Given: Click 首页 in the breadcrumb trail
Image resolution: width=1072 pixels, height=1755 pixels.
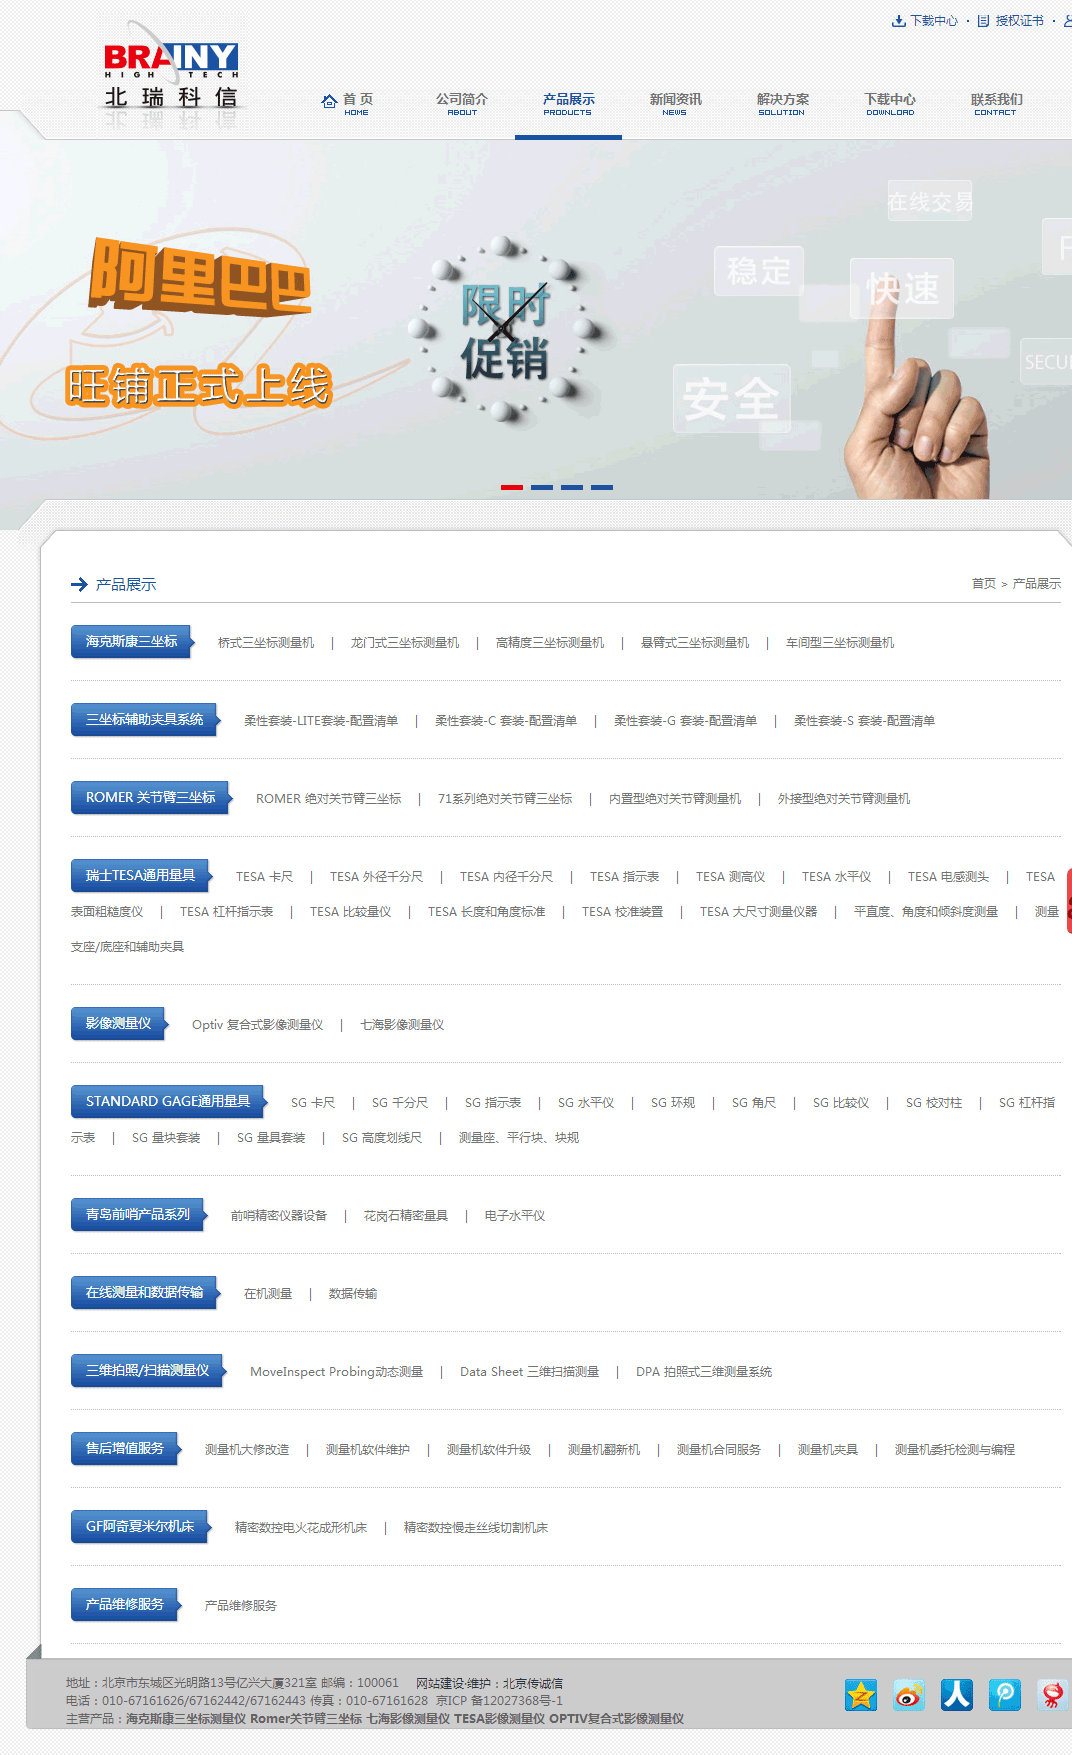Looking at the screenshot, I should click(x=984, y=584).
